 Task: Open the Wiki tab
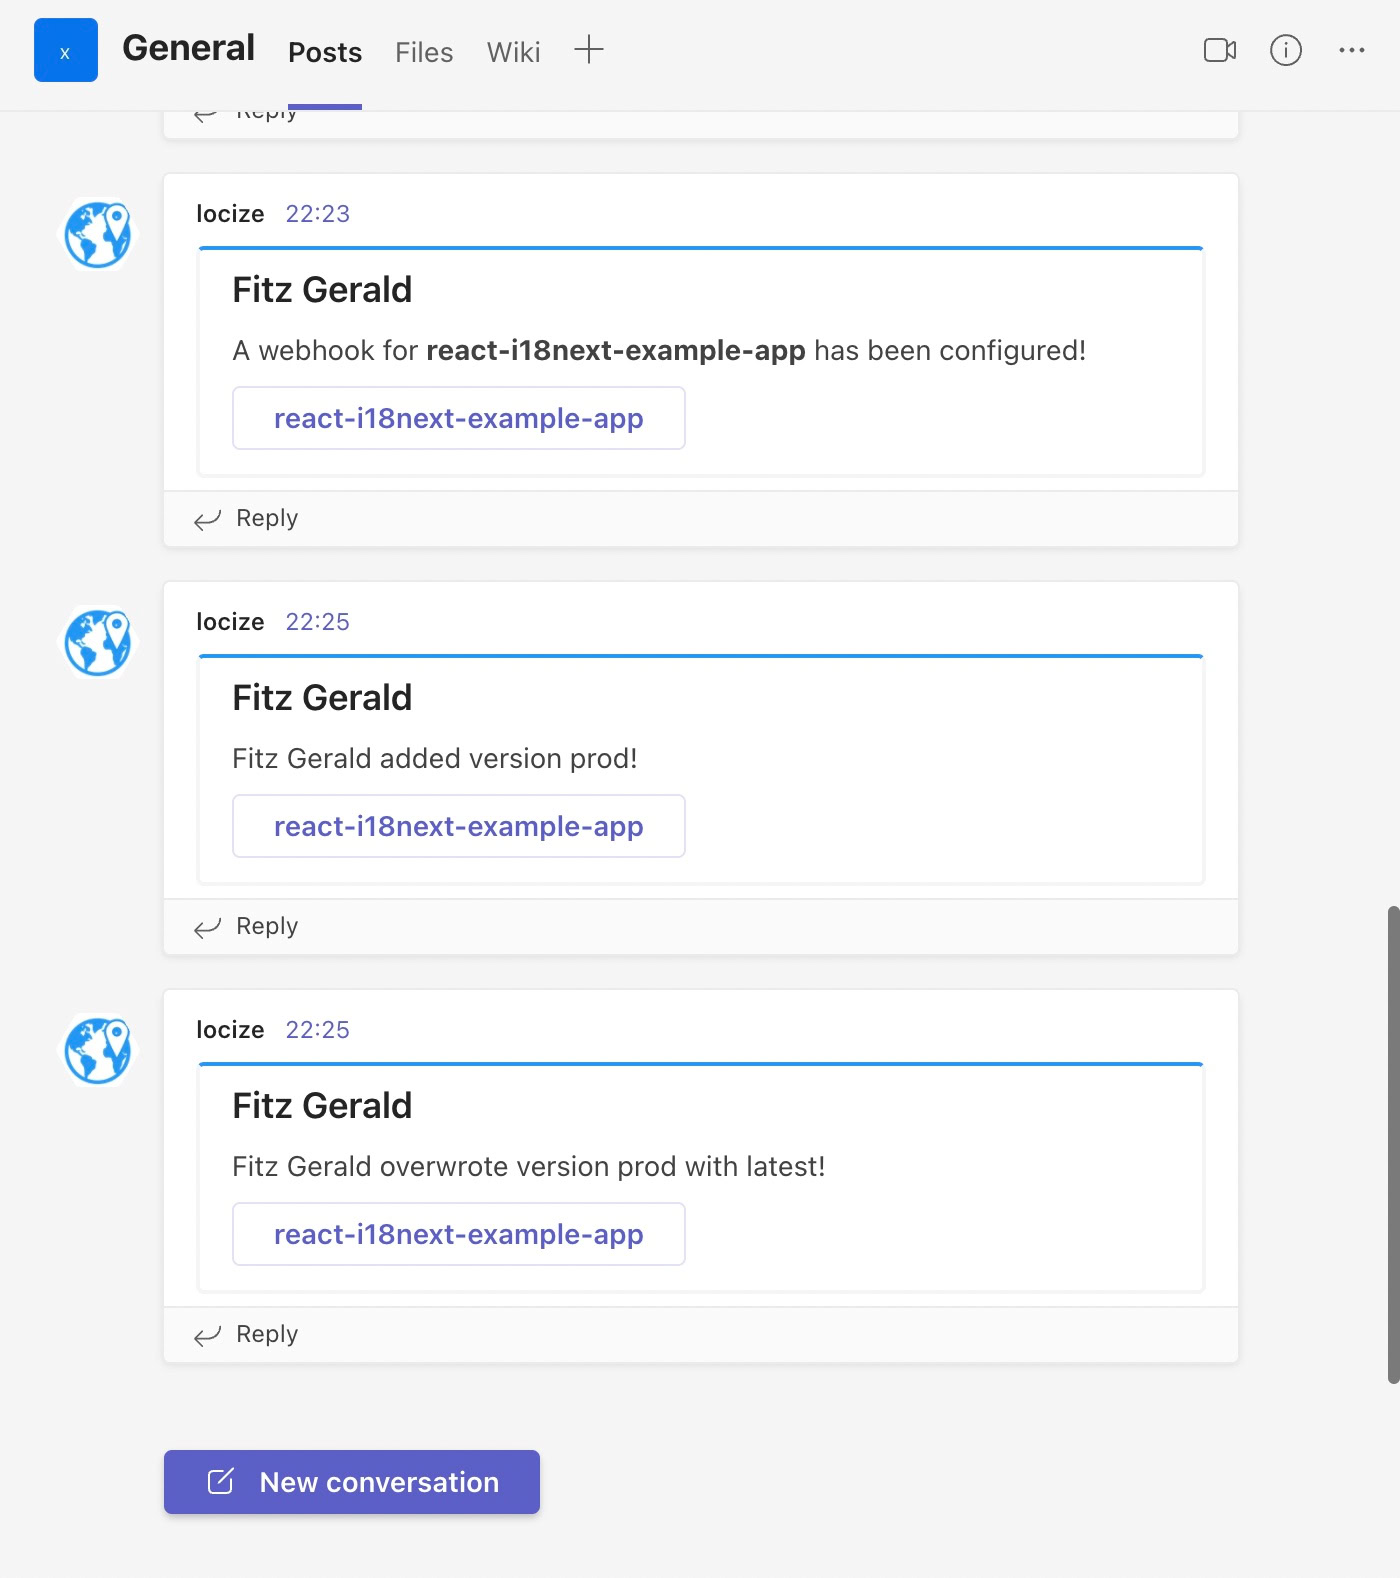click(x=514, y=52)
